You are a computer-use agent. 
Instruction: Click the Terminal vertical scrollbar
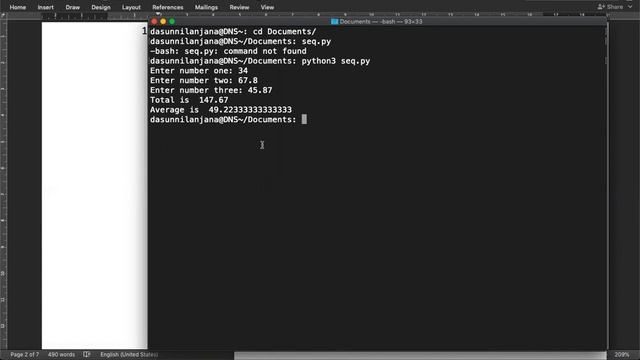[x=606, y=45]
